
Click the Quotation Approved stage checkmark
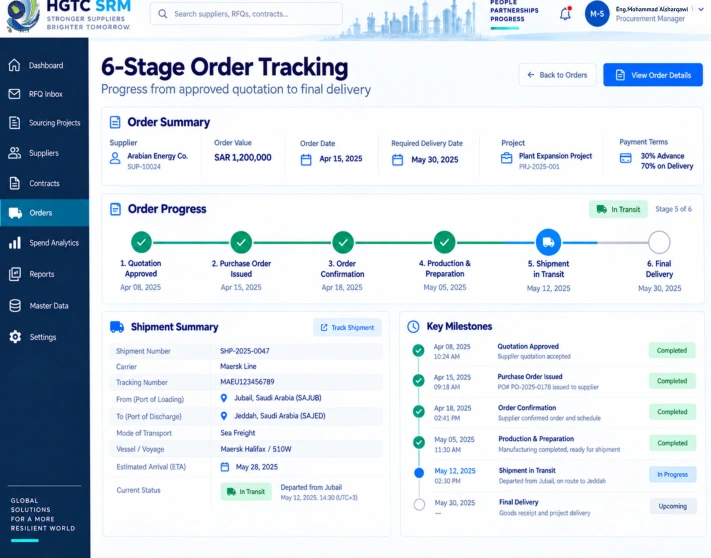point(141,242)
